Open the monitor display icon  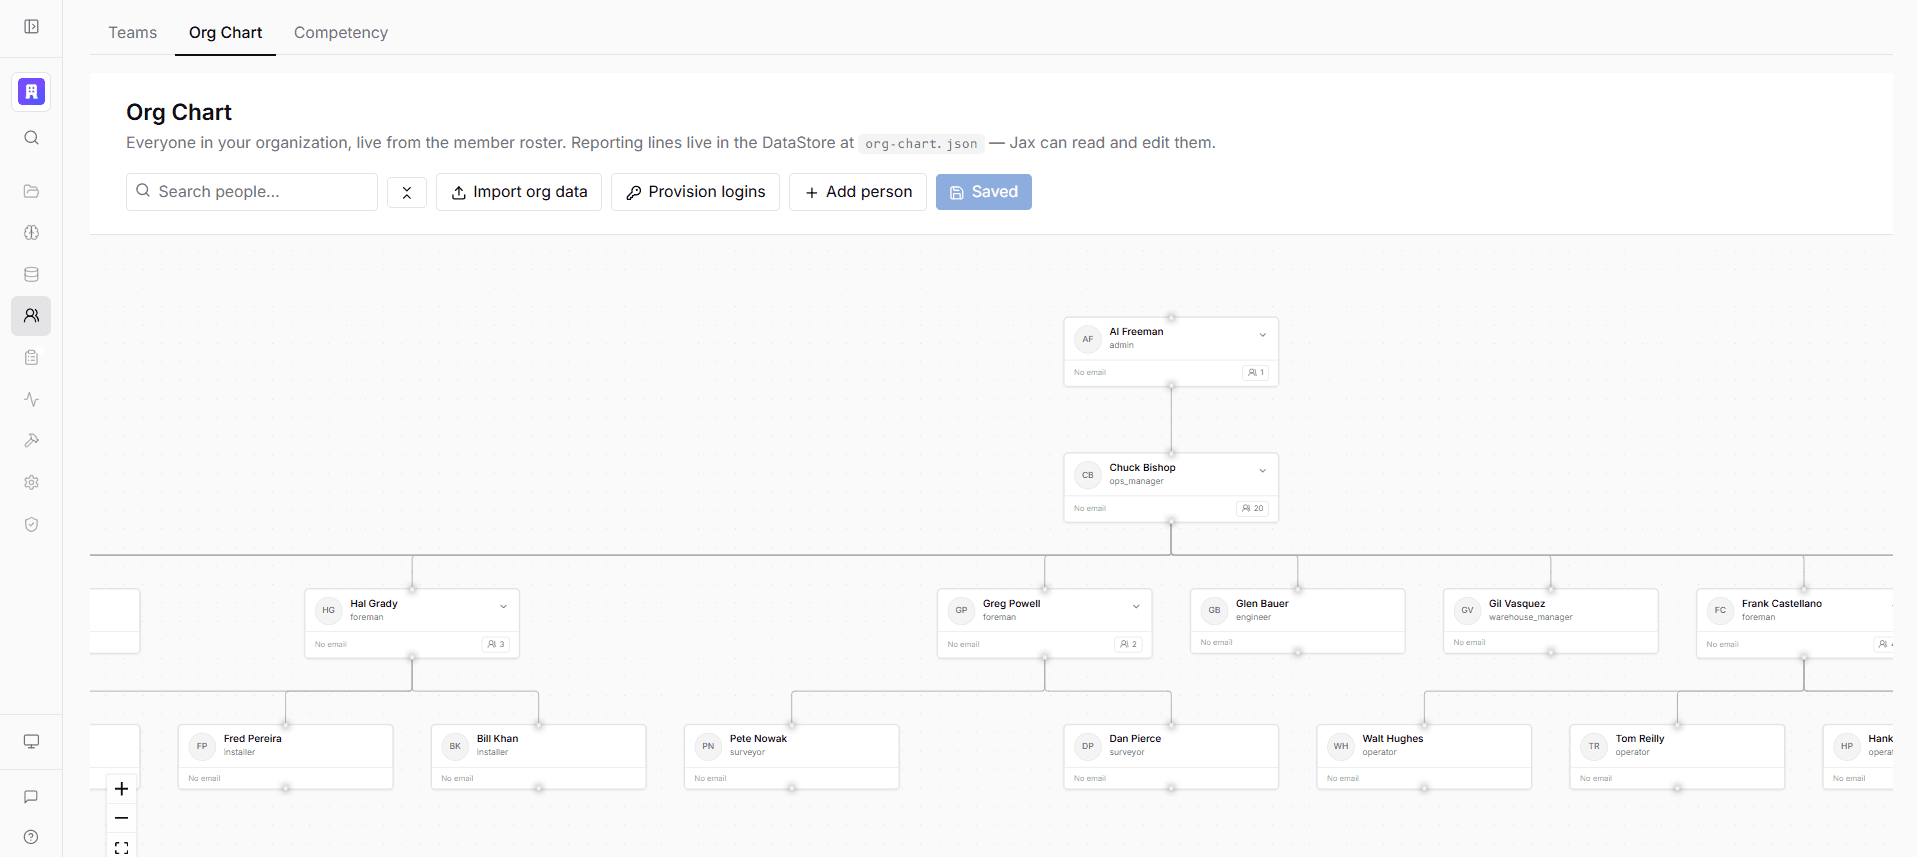pos(31,742)
